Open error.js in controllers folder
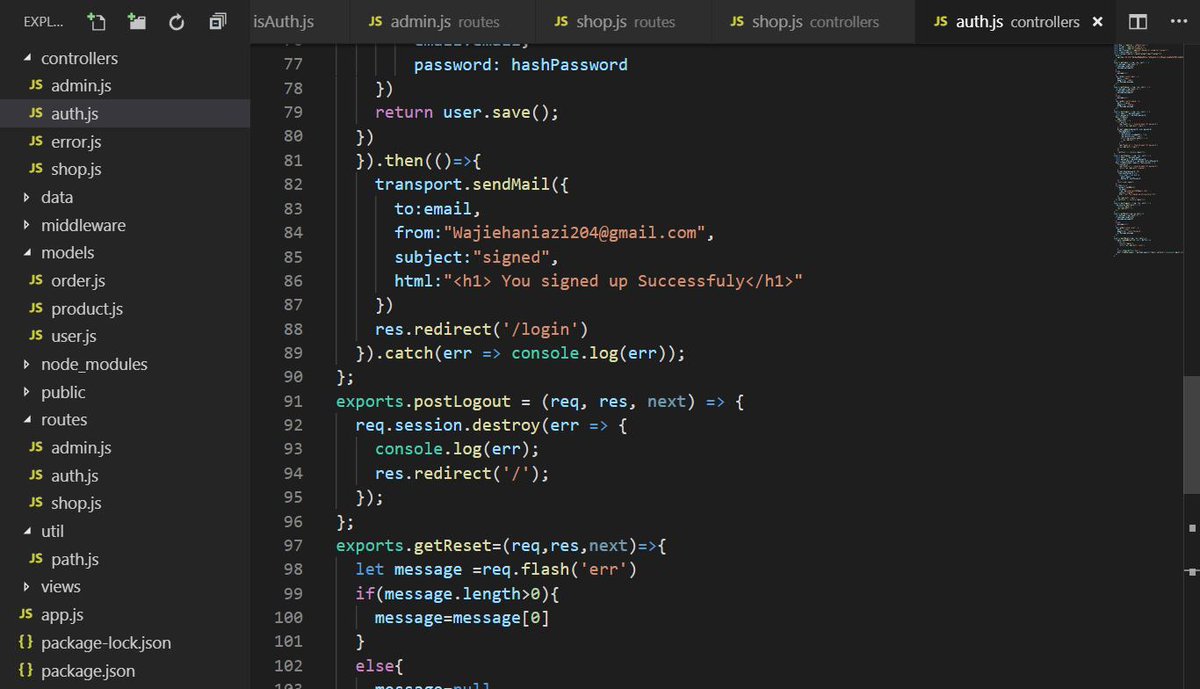1200x689 pixels. click(125, 142)
